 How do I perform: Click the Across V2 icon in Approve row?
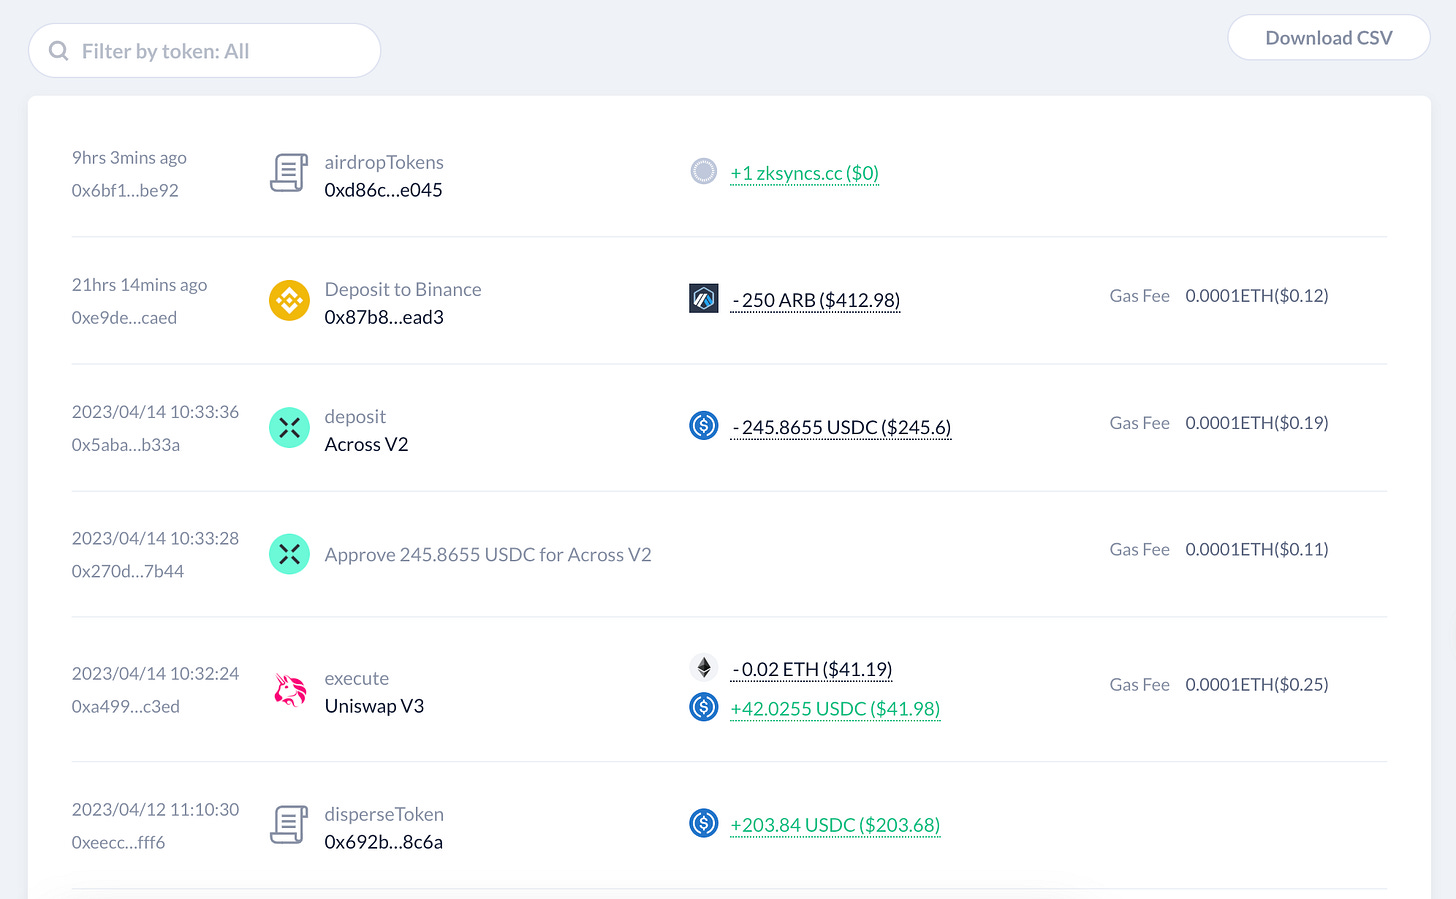click(289, 554)
